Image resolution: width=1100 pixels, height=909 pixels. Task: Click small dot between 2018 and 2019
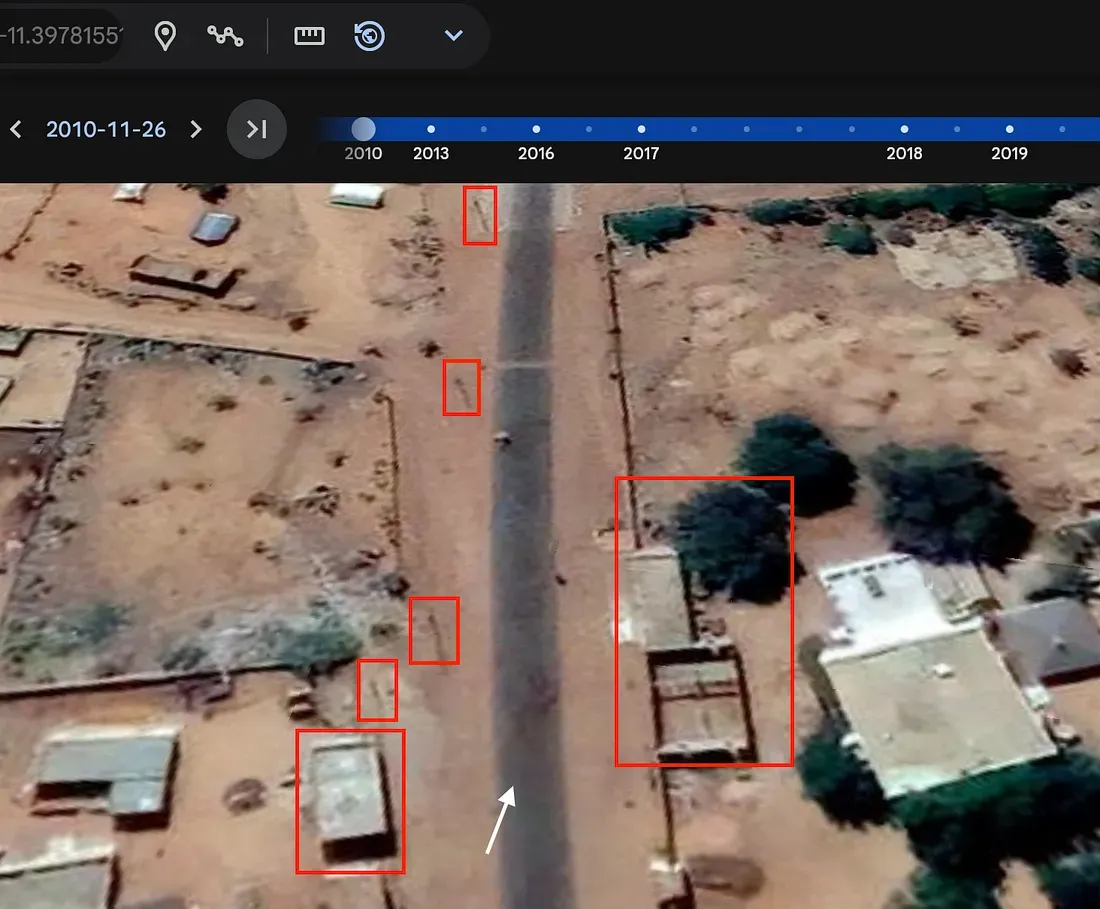(x=957, y=129)
